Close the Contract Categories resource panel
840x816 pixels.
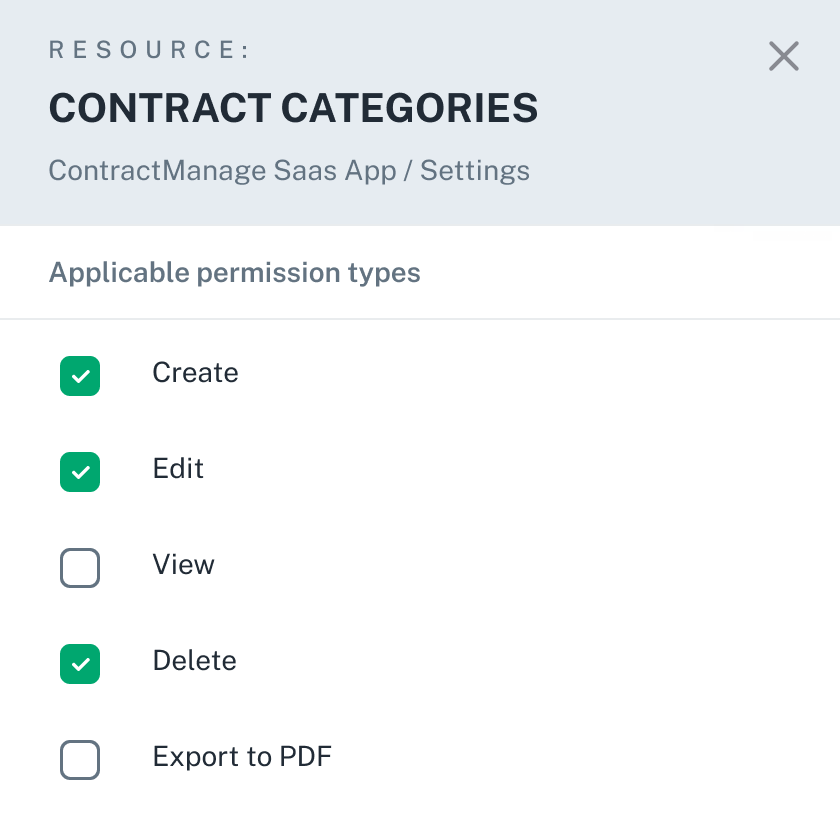coord(784,56)
